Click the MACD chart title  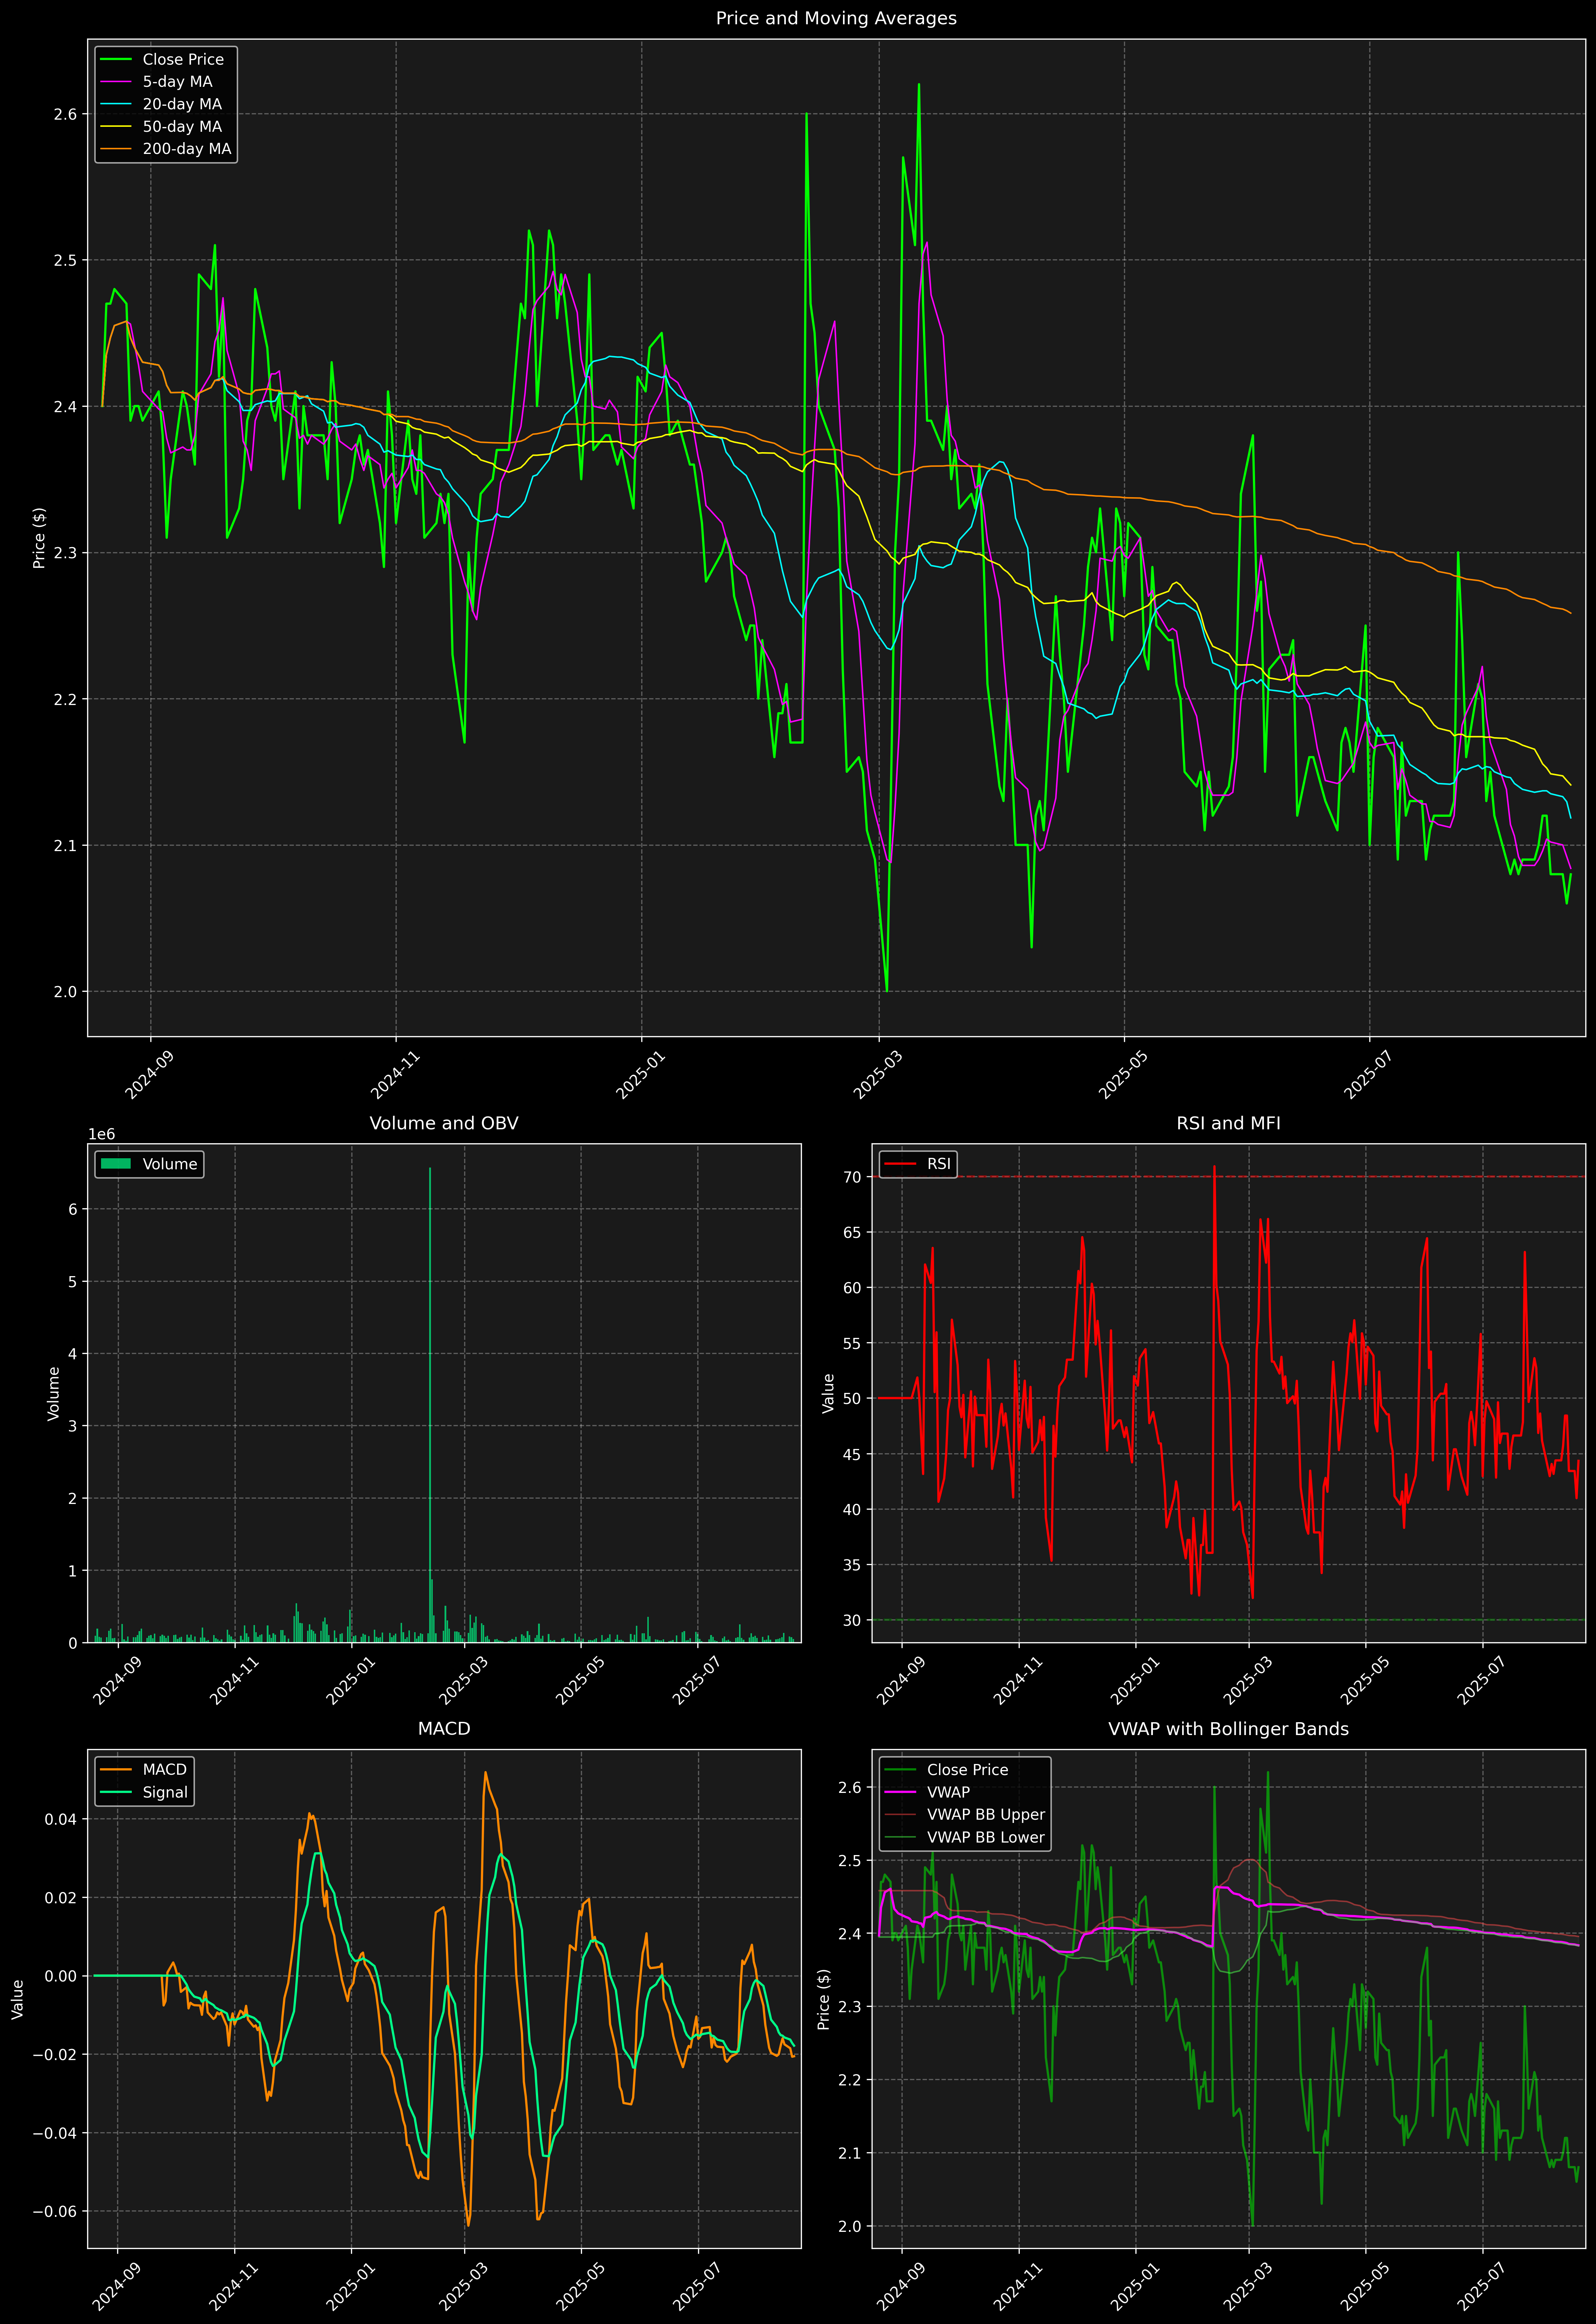(x=444, y=1729)
